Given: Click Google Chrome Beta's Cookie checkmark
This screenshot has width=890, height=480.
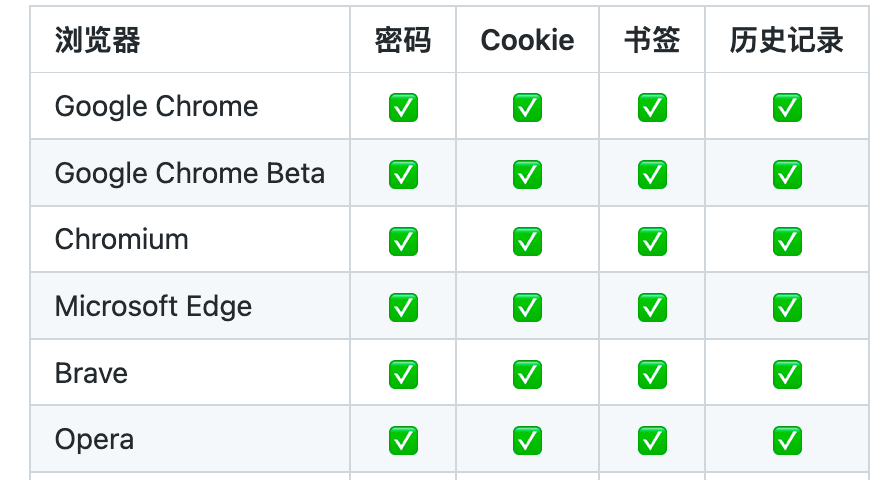Looking at the screenshot, I should pos(527,174).
